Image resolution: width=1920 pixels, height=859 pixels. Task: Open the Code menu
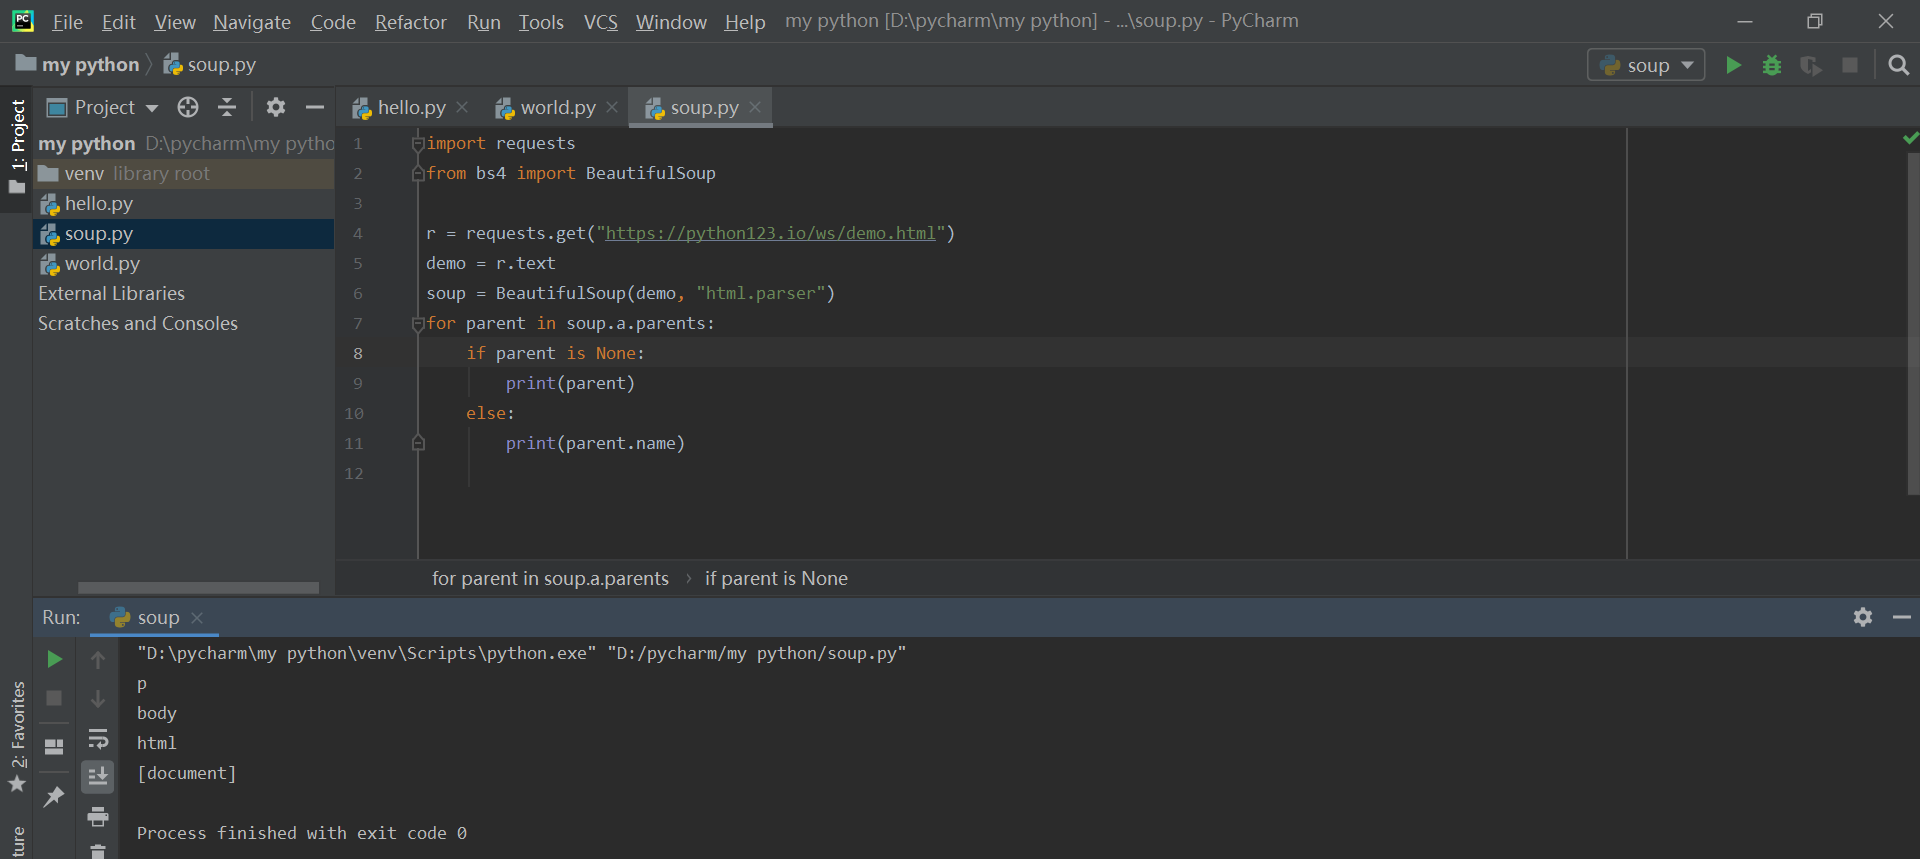tap(333, 21)
